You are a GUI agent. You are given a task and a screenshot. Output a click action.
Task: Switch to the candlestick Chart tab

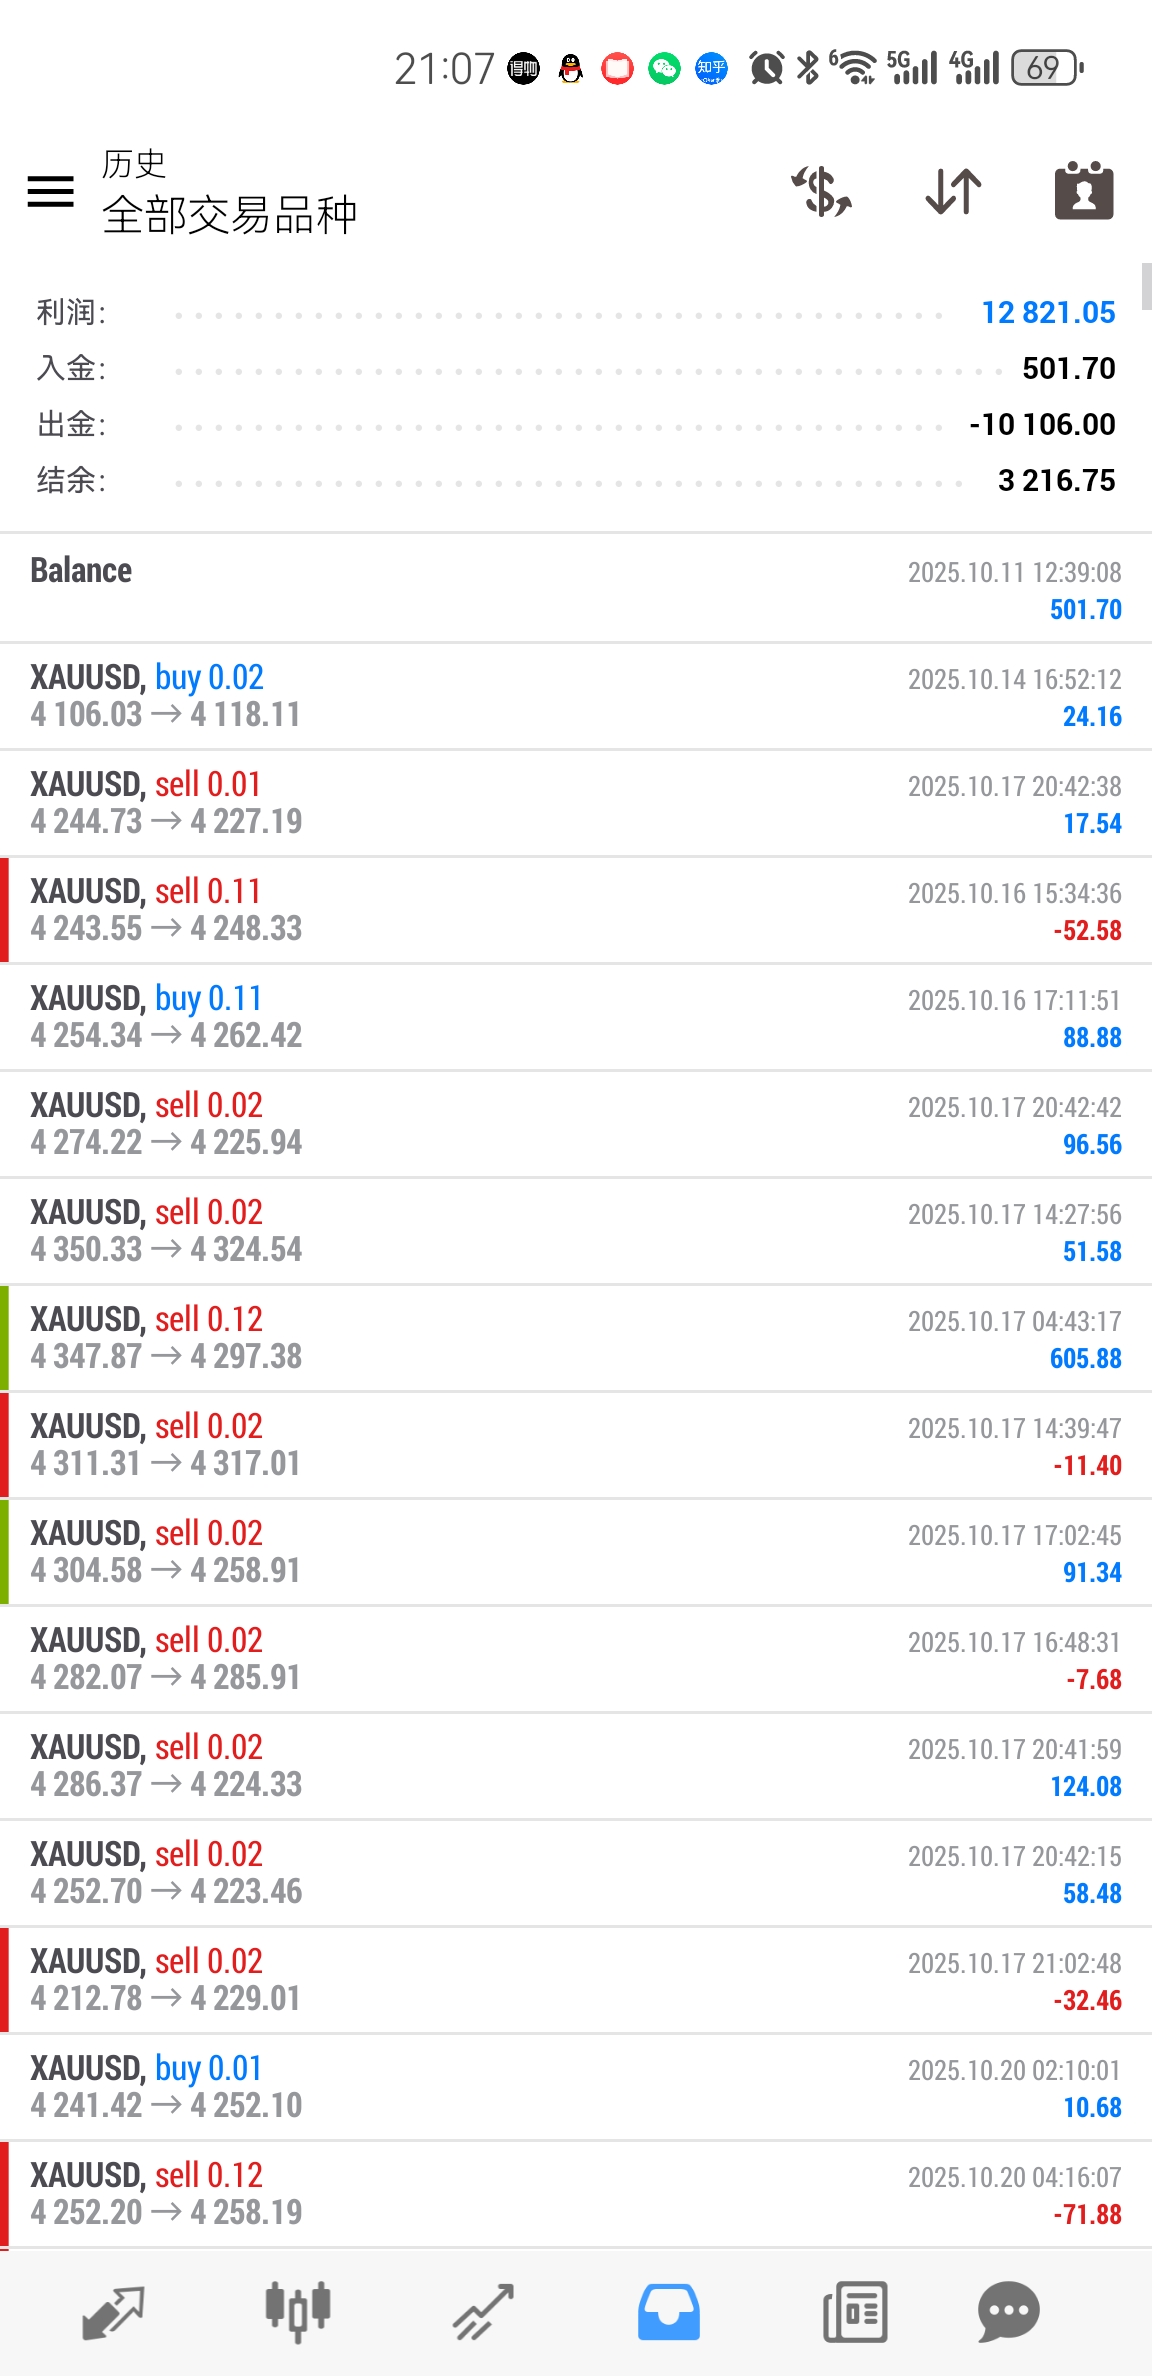tap(298, 2312)
